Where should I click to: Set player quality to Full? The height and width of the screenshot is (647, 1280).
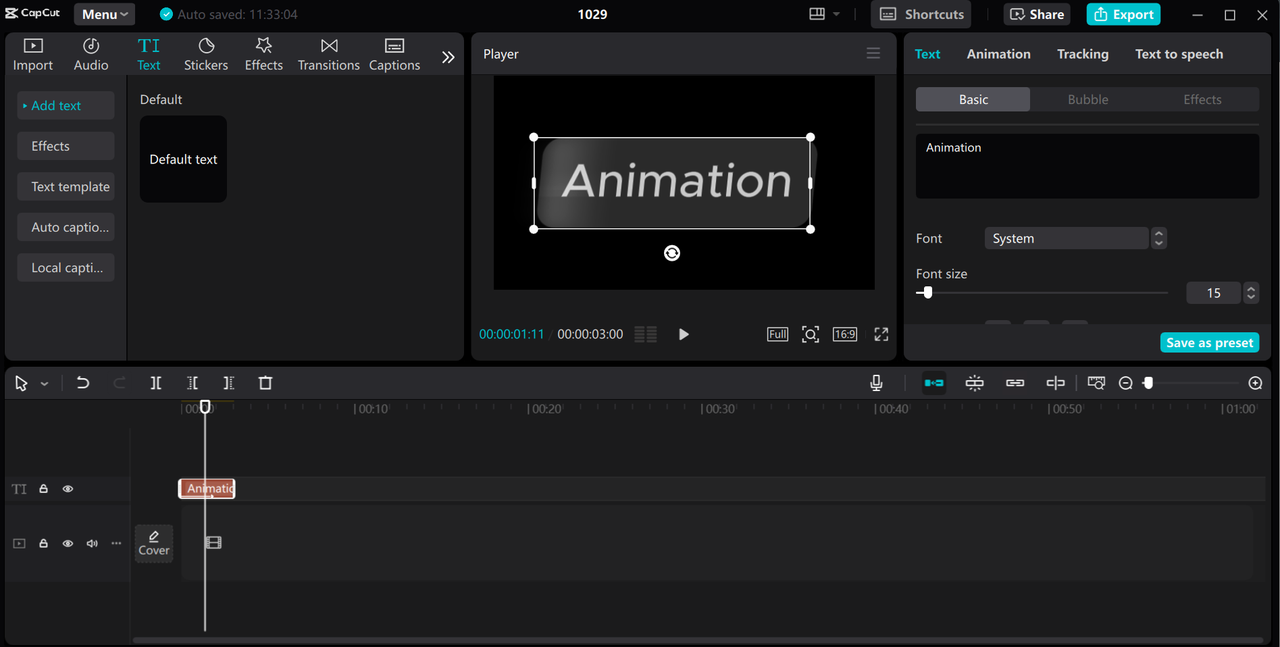(778, 334)
